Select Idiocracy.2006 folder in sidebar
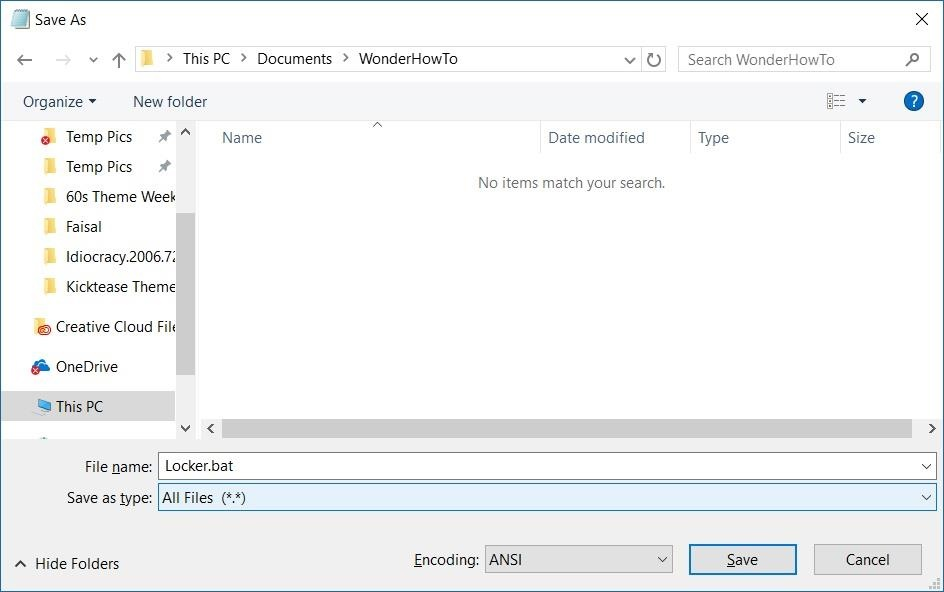The image size is (944, 592). coord(108,257)
